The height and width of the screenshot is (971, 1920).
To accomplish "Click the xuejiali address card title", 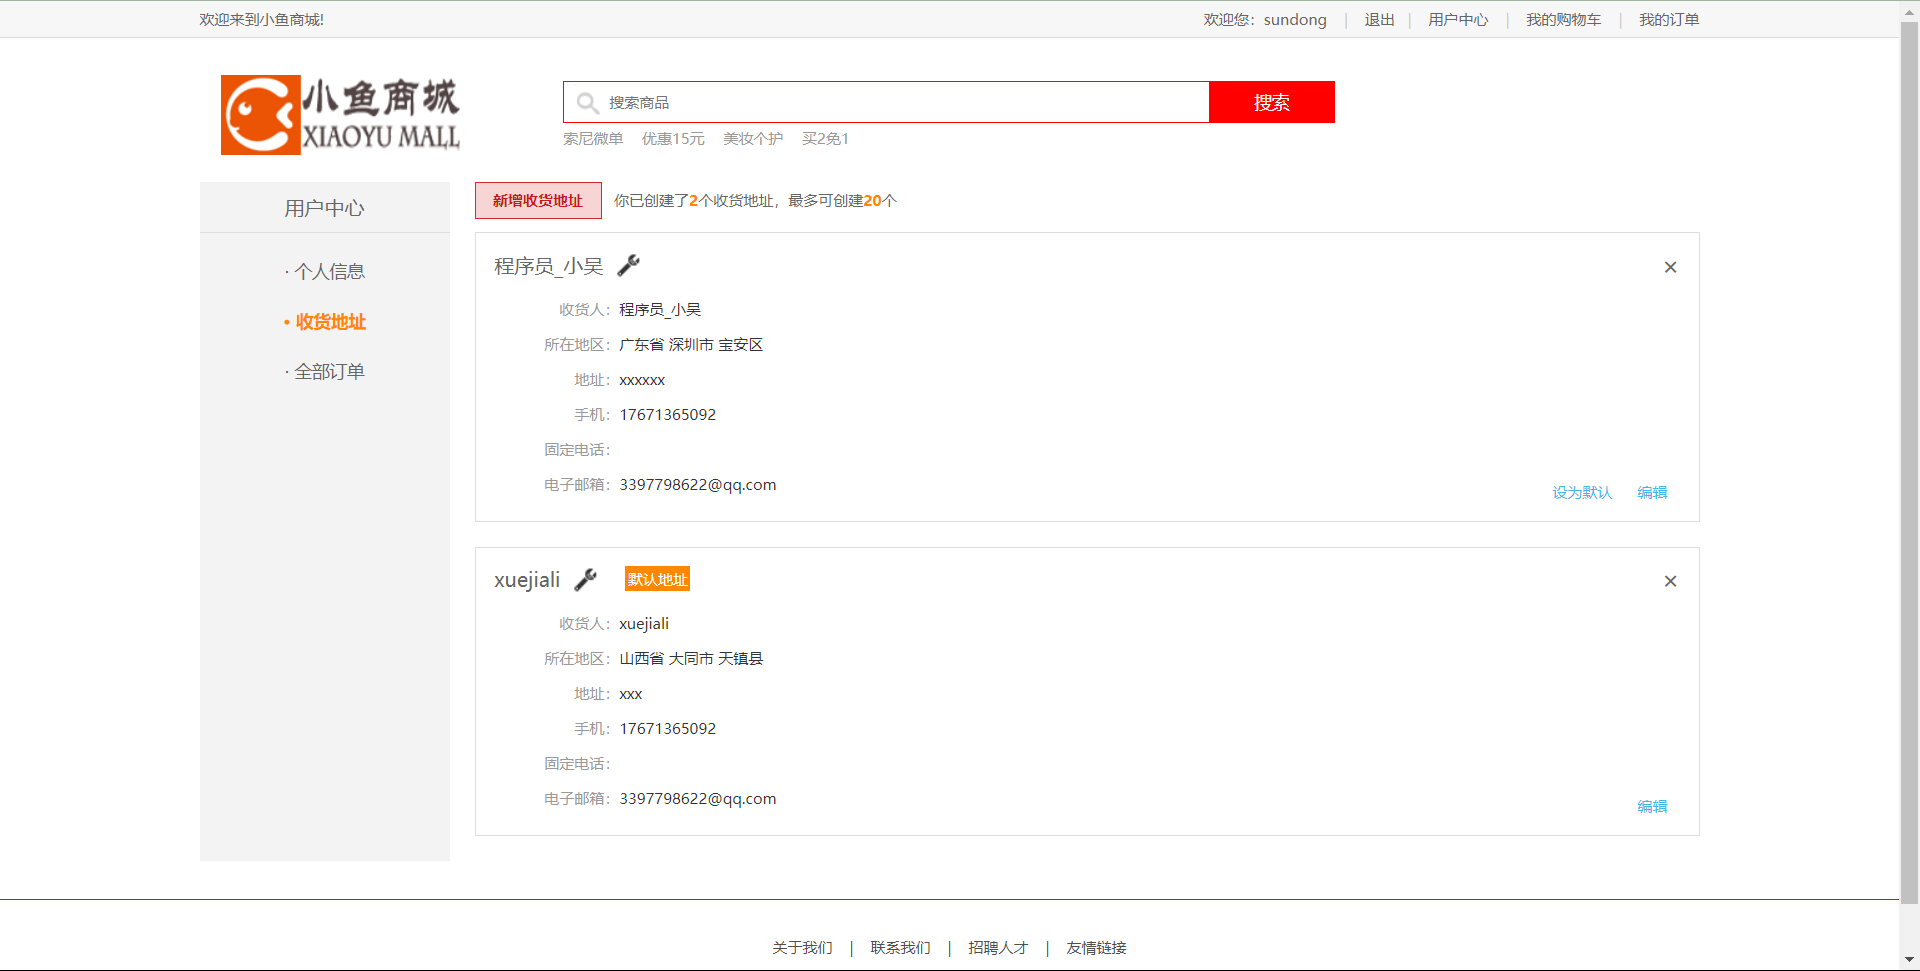I will pyautogui.click(x=527, y=579).
